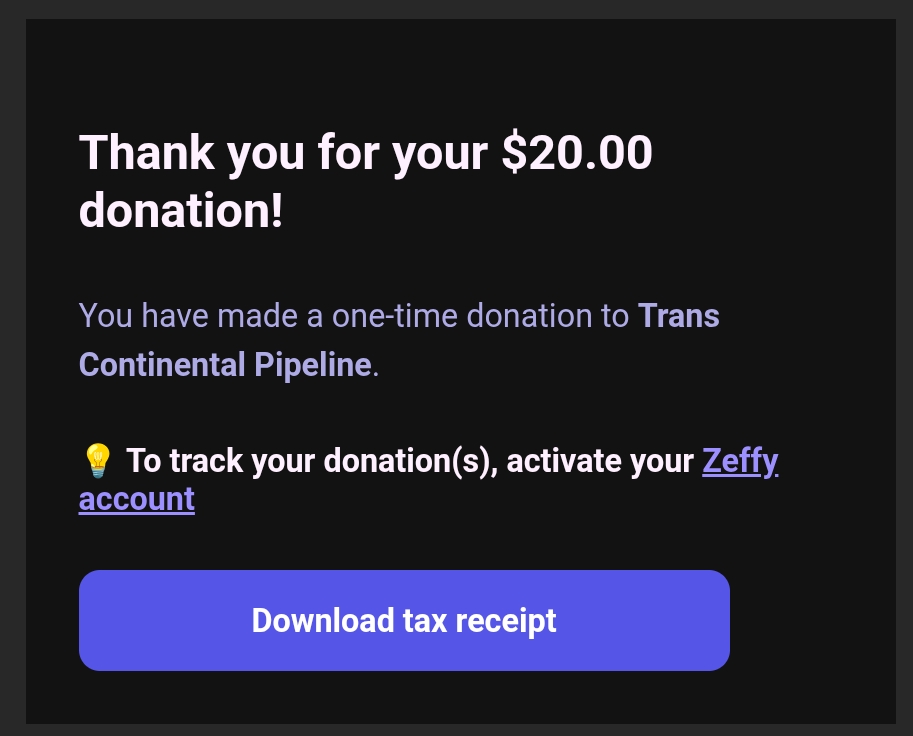Click the lightbulb tip icon

pyautogui.click(x=96, y=461)
